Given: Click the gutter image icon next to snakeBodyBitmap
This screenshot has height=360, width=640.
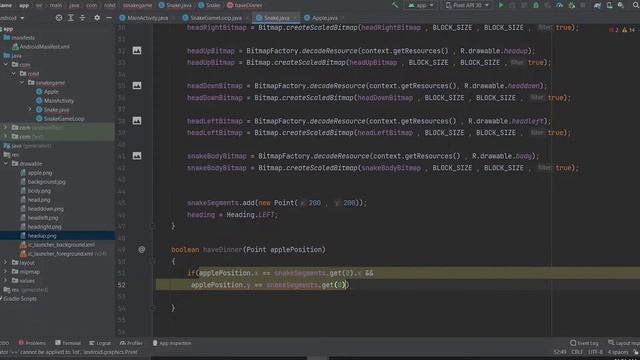Looking at the screenshot, I should [137, 156].
